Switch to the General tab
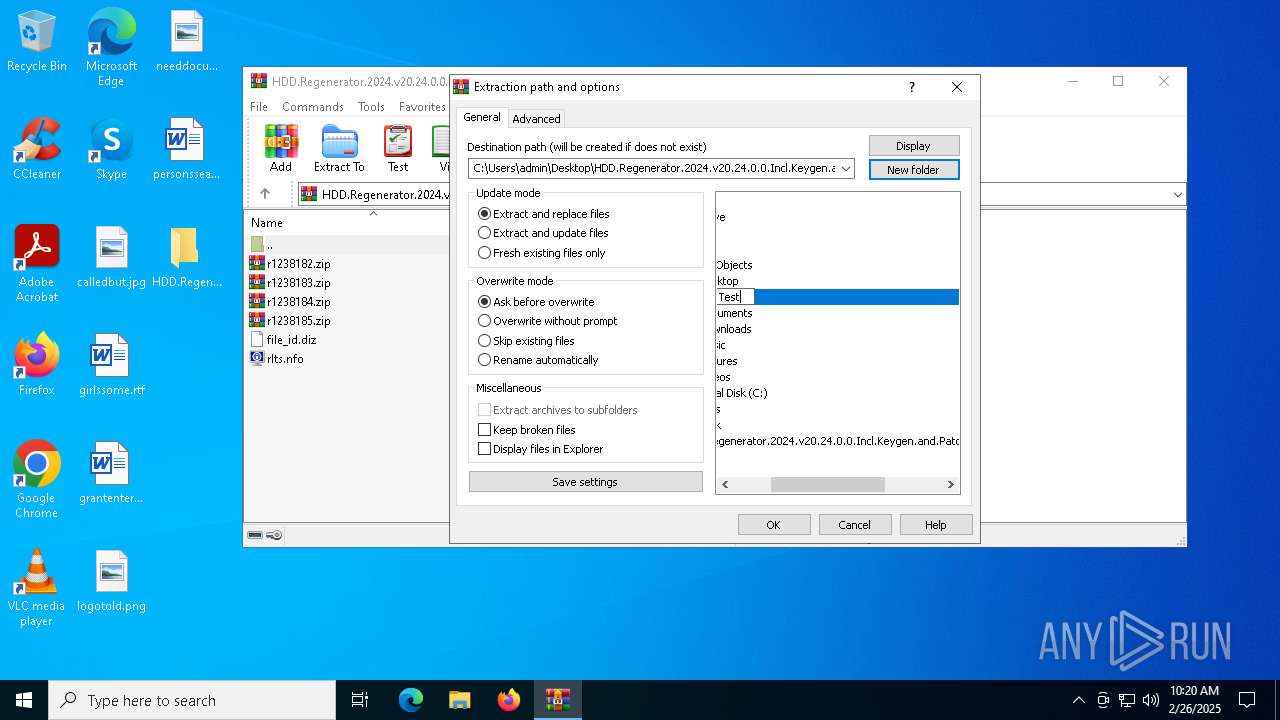The width and height of the screenshot is (1280, 720). (x=482, y=117)
